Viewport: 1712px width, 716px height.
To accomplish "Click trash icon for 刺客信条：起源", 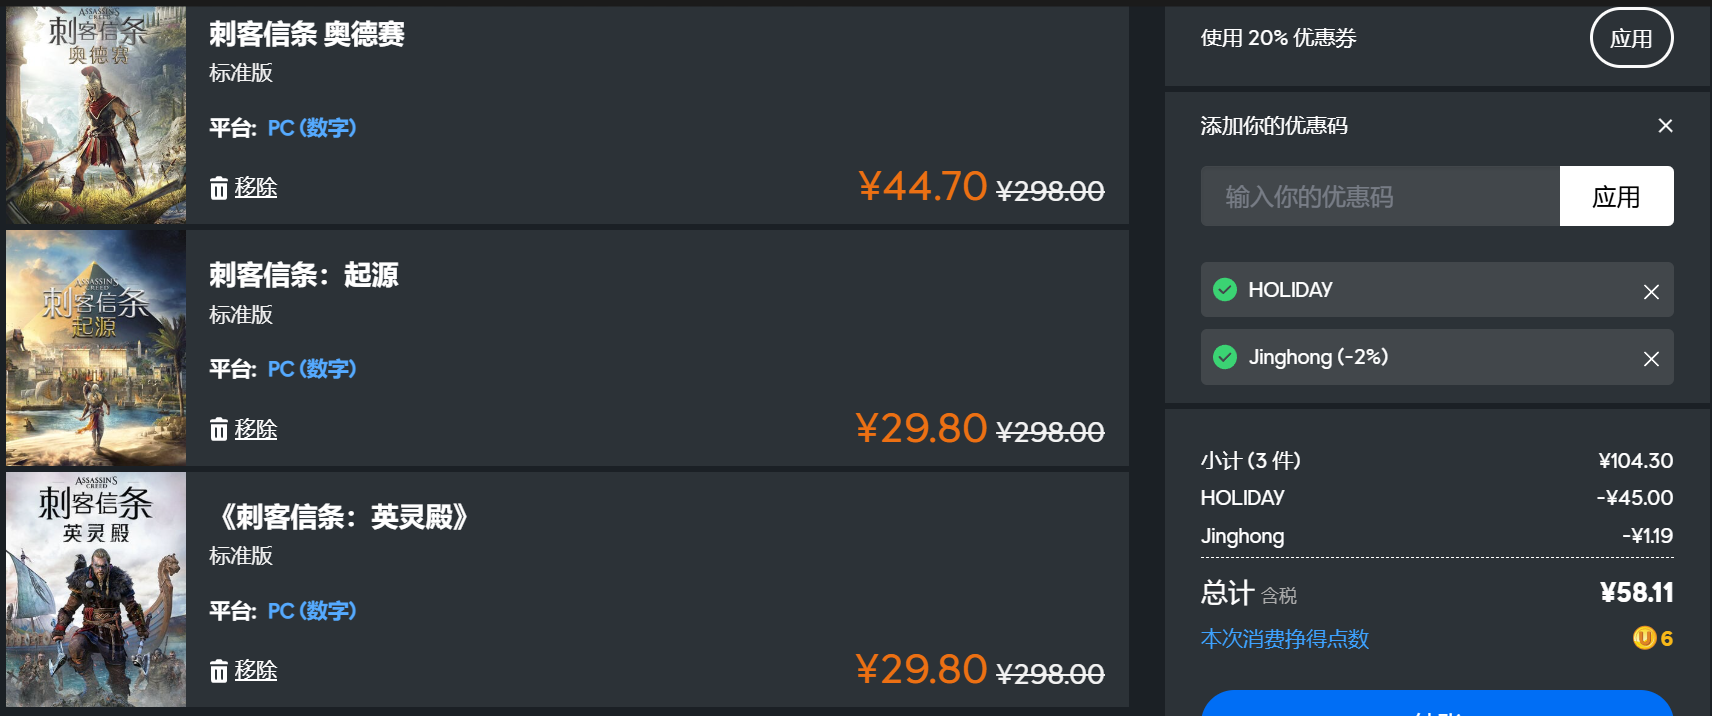I will pos(219,430).
